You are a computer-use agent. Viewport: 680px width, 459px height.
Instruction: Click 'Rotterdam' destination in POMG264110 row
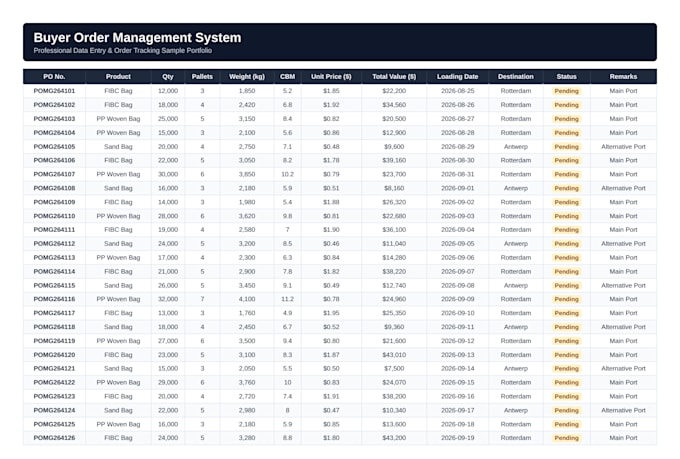pyautogui.click(x=516, y=216)
